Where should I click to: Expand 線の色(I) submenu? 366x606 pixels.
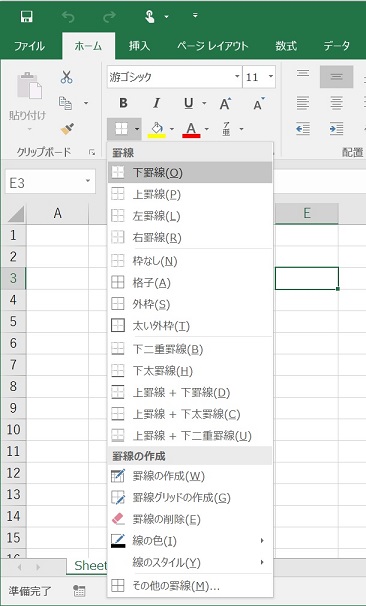click(190, 541)
